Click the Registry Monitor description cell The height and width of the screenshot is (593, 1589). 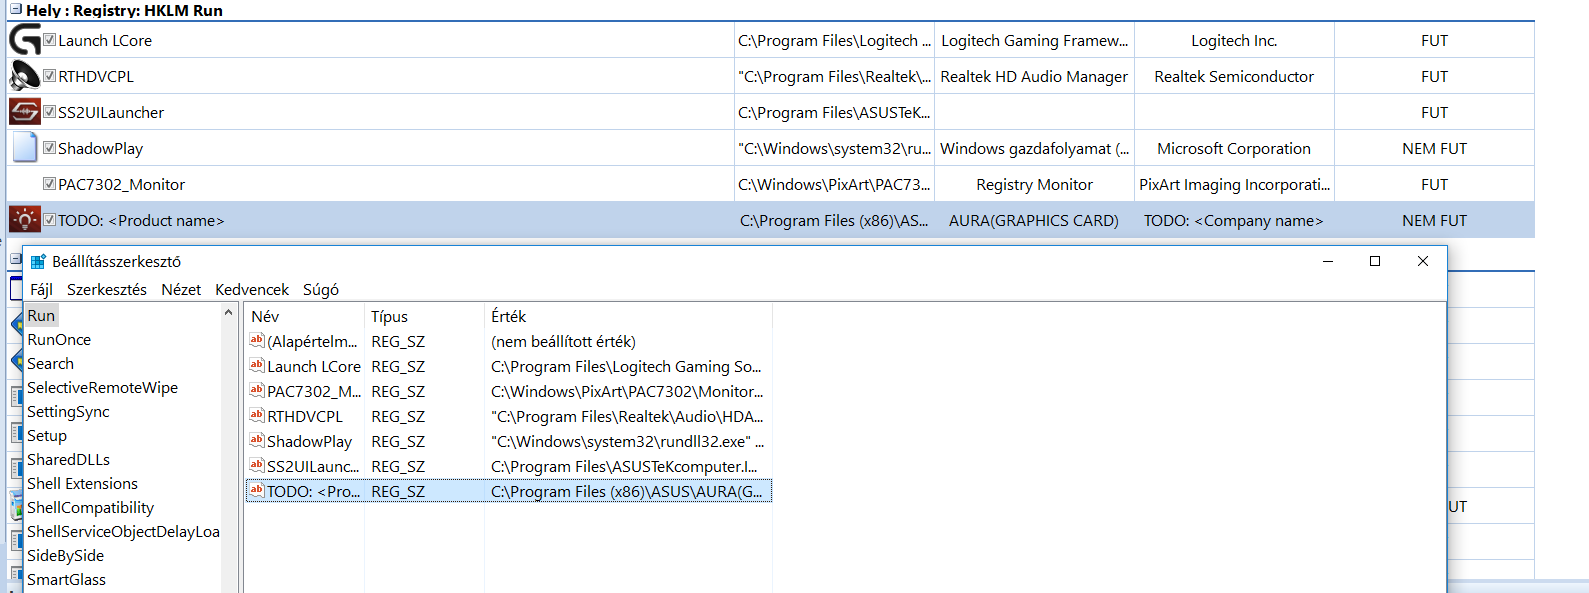(x=1034, y=185)
